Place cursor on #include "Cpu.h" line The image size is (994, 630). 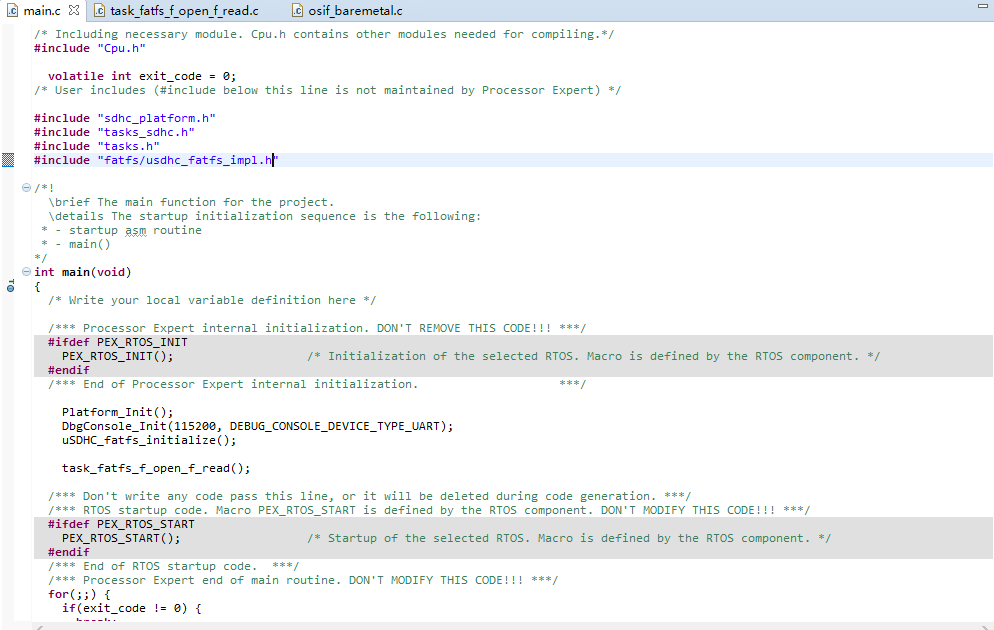click(x=89, y=48)
